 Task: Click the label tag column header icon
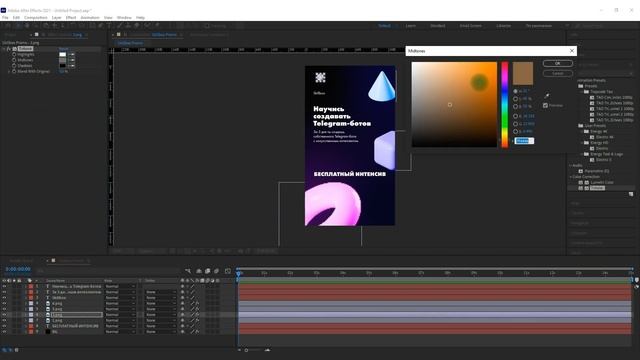[x=29, y=280]
